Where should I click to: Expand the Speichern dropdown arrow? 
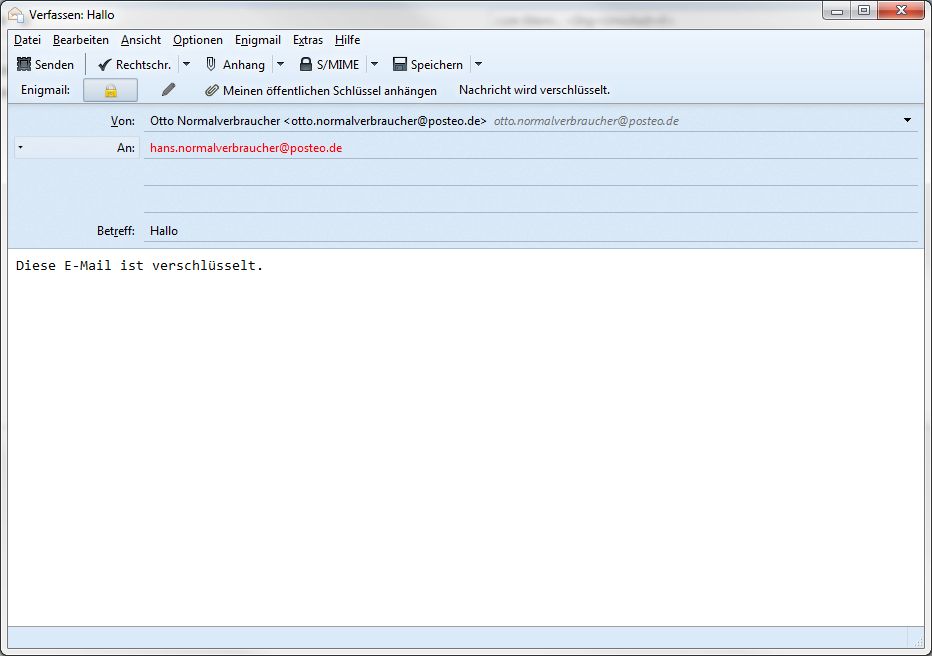click(x=478, y=64)
